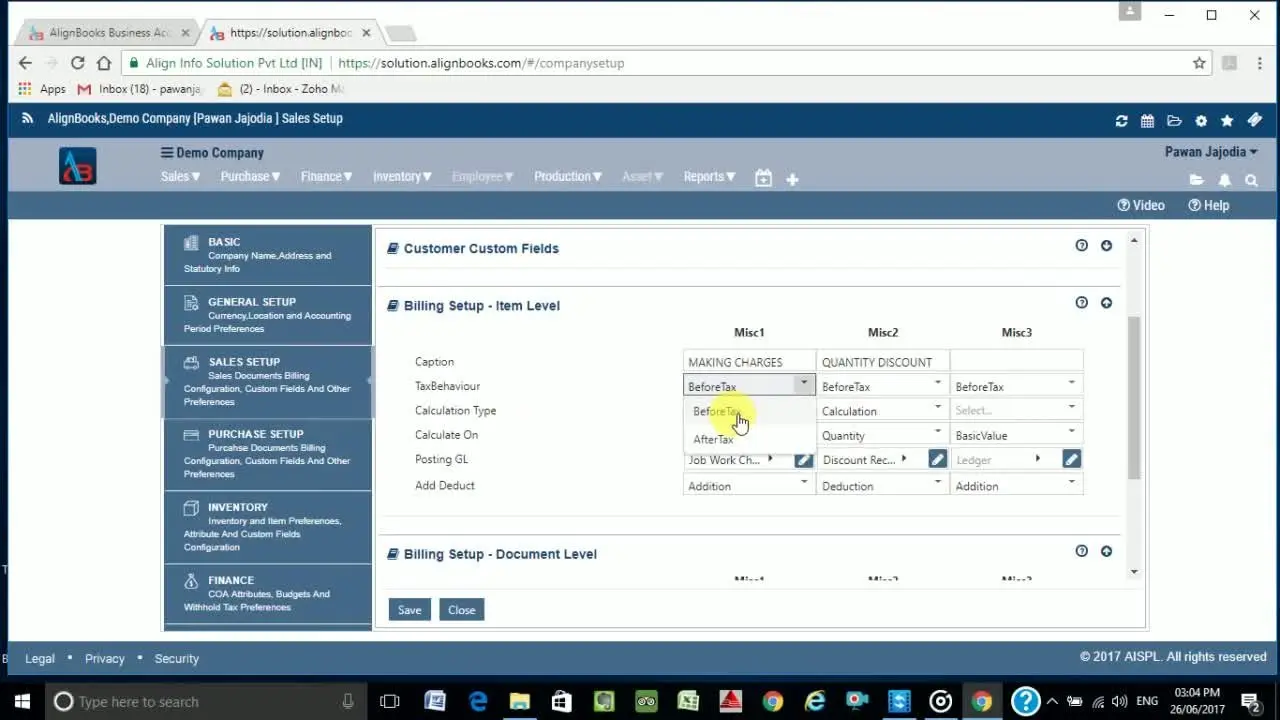This screenshot has height=720, width=1280.
Task: Edit Posting GL ledger for Misc2
Action: pos(937,459)
